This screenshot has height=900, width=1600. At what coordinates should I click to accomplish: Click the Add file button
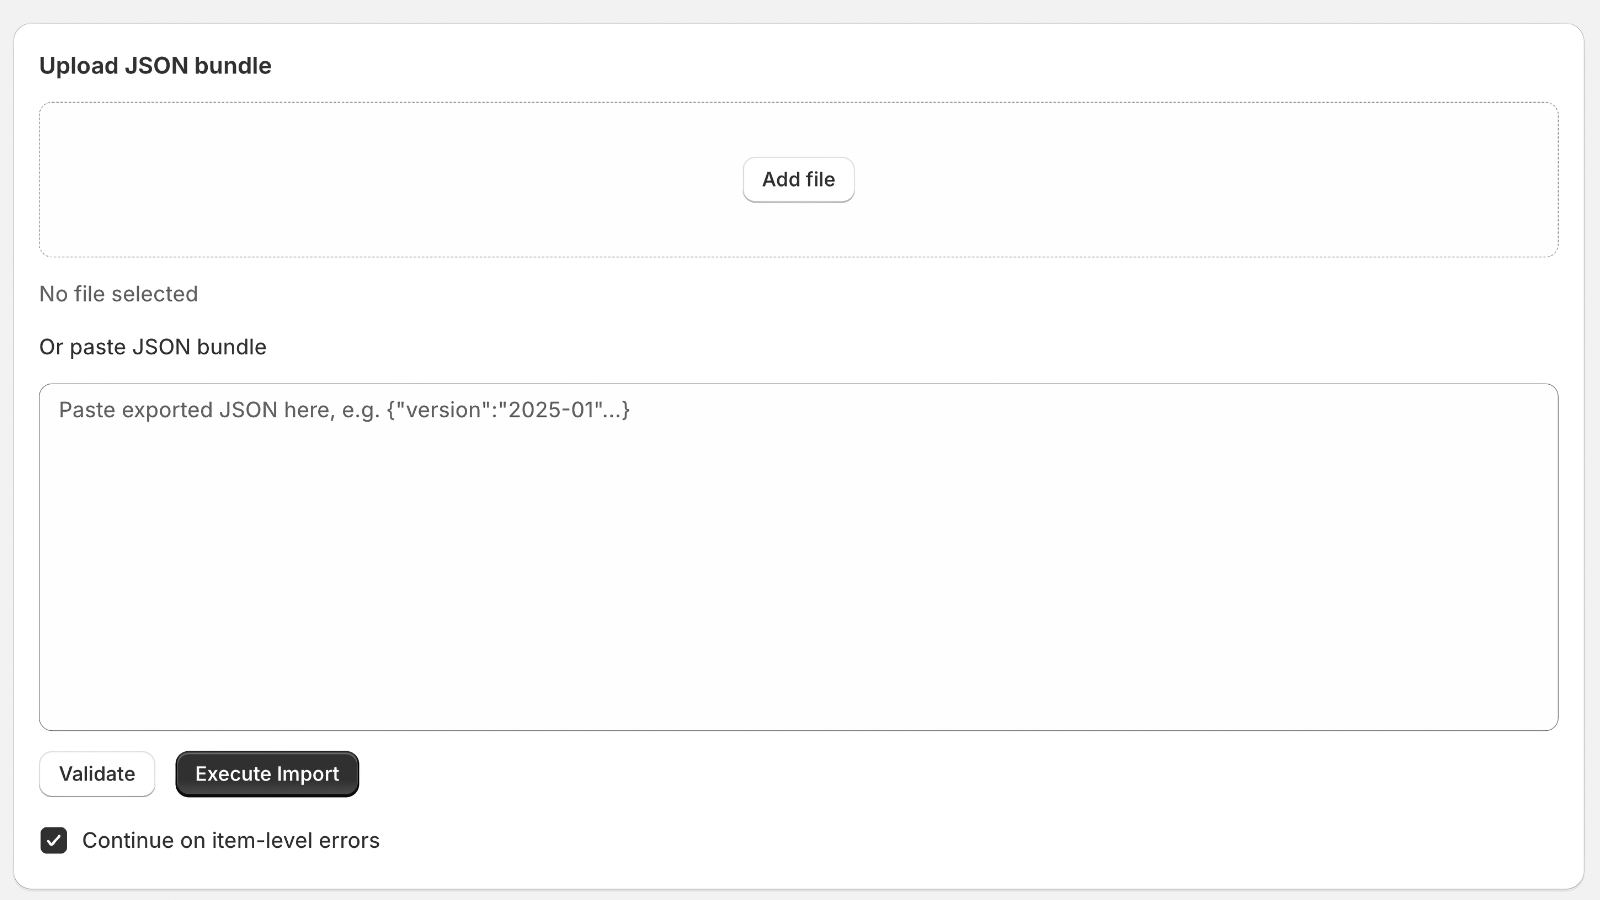click(x=798, y=180)
